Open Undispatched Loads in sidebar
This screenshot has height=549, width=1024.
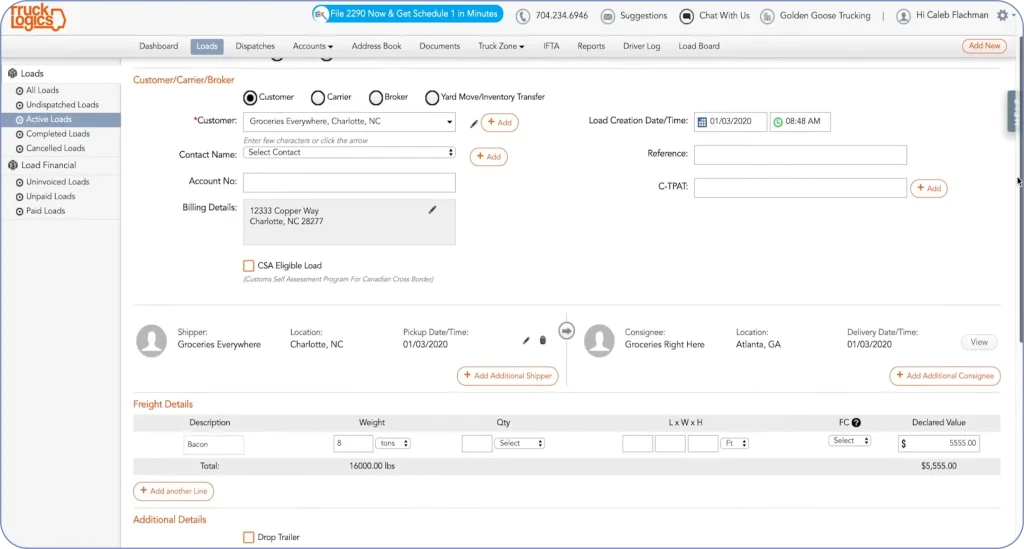(62, 105)
